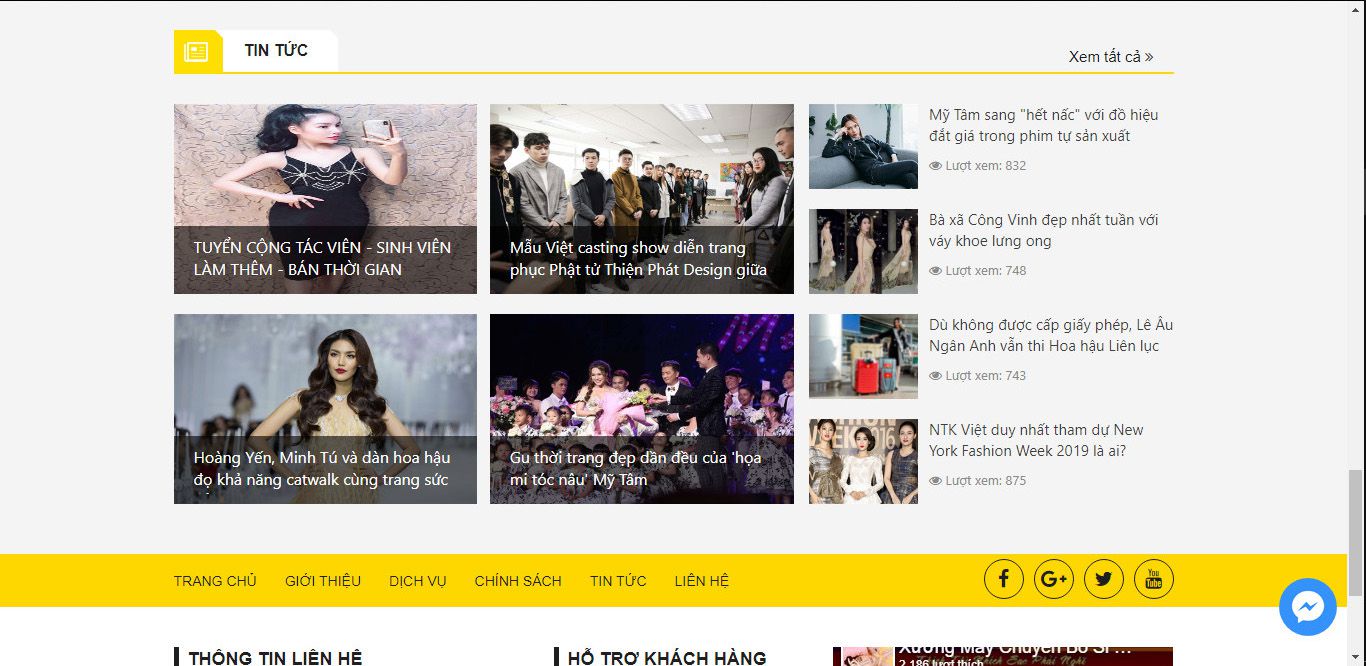This screenshot has height=666, width=1366.
Task: Open the TUYỂN CỘNG TÁC VIÊN article image
Action: [325, 199]
